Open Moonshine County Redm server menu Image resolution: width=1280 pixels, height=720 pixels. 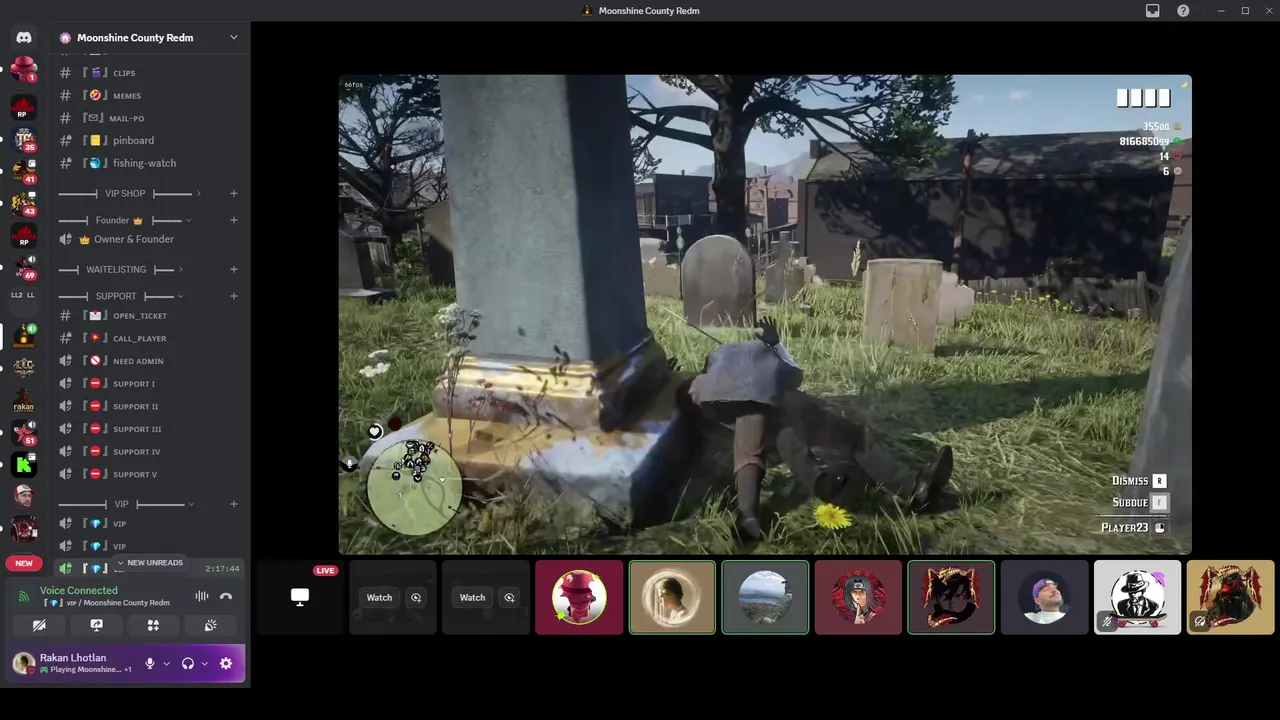click(x=150, y=37)
